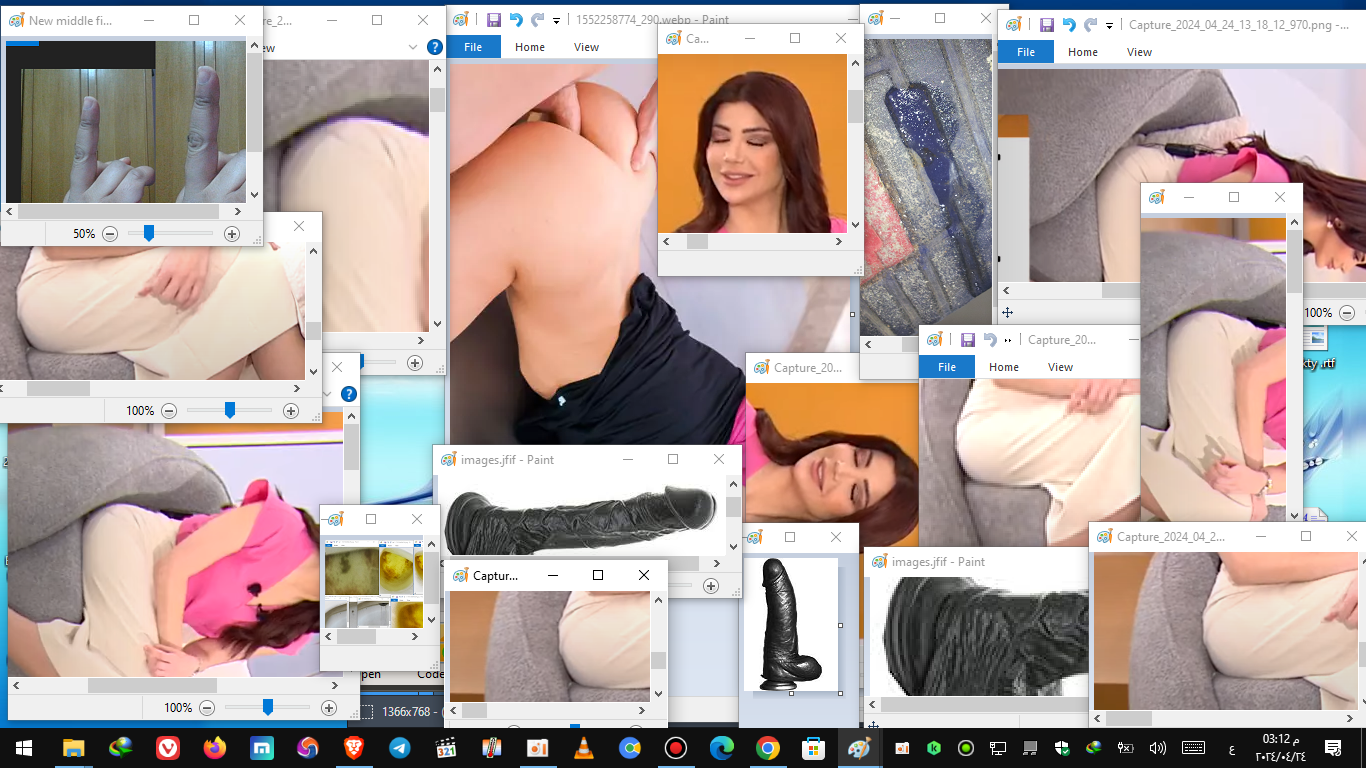Toggle speaker volume icon in system tray
The image size is (1366, 768).
click(x=1158, y=748)
